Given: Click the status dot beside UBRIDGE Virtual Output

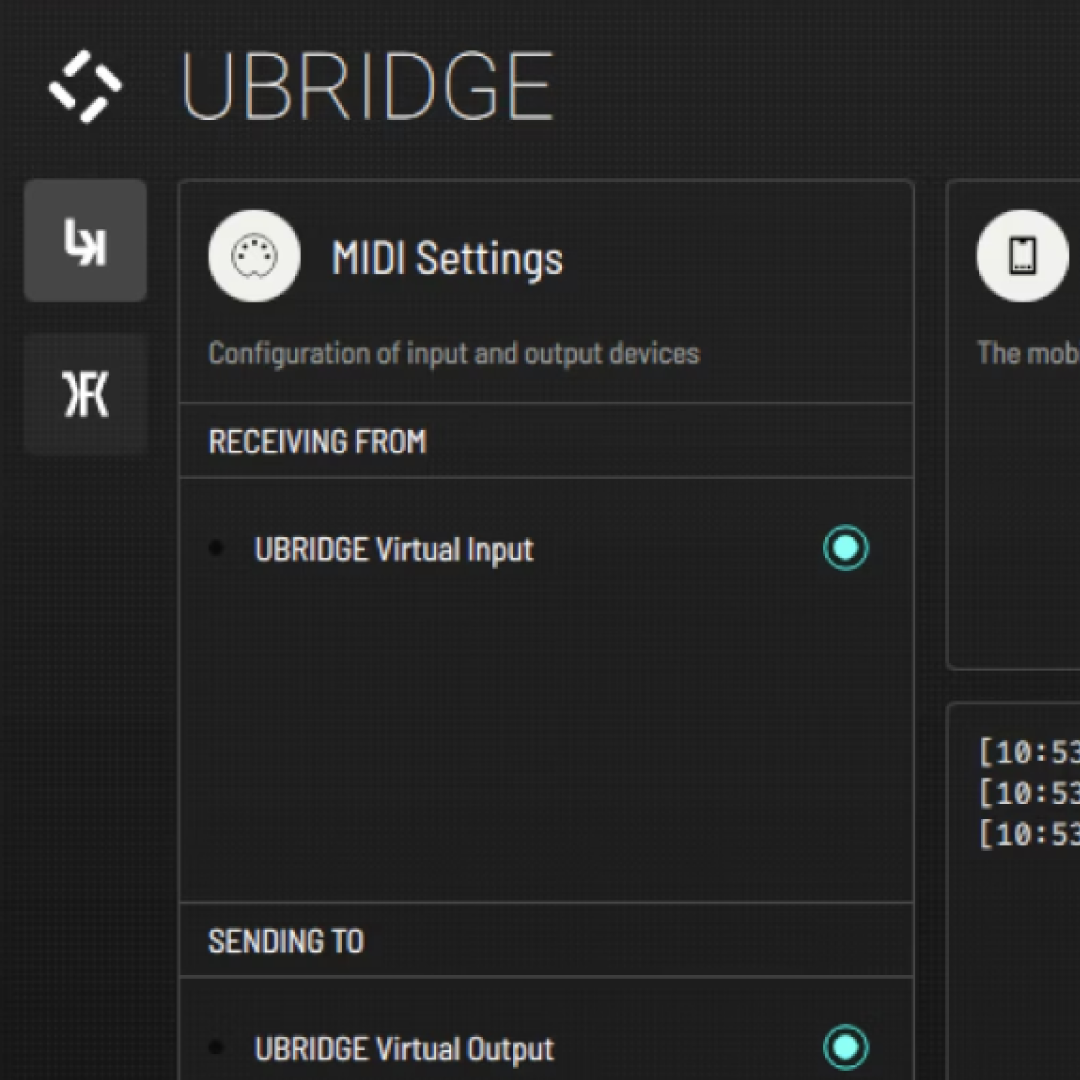Looking at the screenshot, I should click(216, 1048).
